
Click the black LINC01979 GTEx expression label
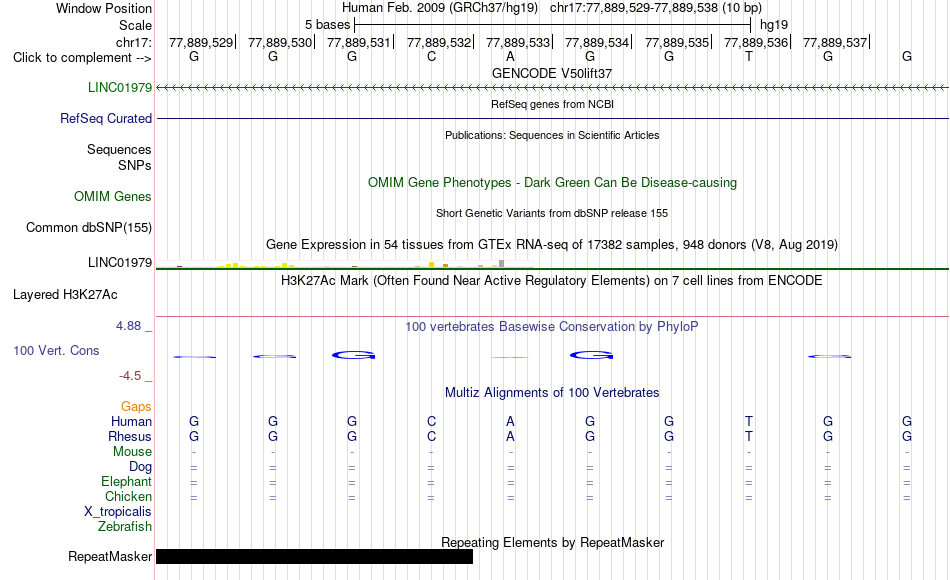pos(120,262)
